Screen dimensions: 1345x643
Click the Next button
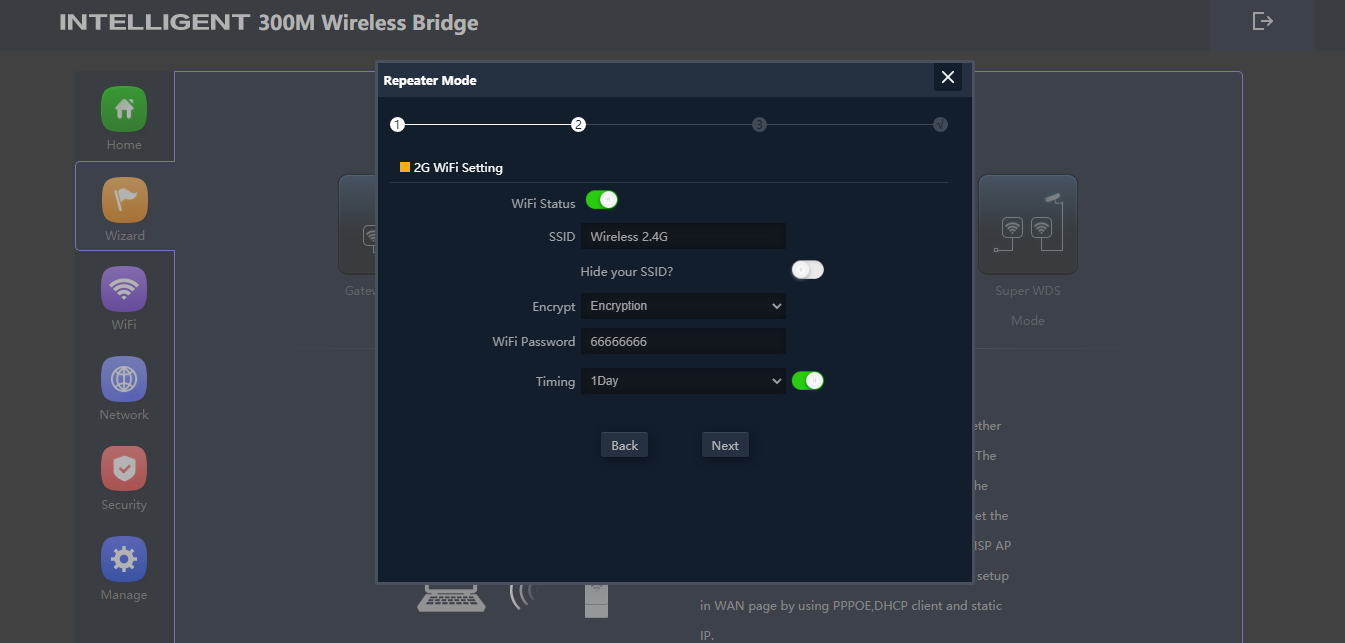pos(725,445)
